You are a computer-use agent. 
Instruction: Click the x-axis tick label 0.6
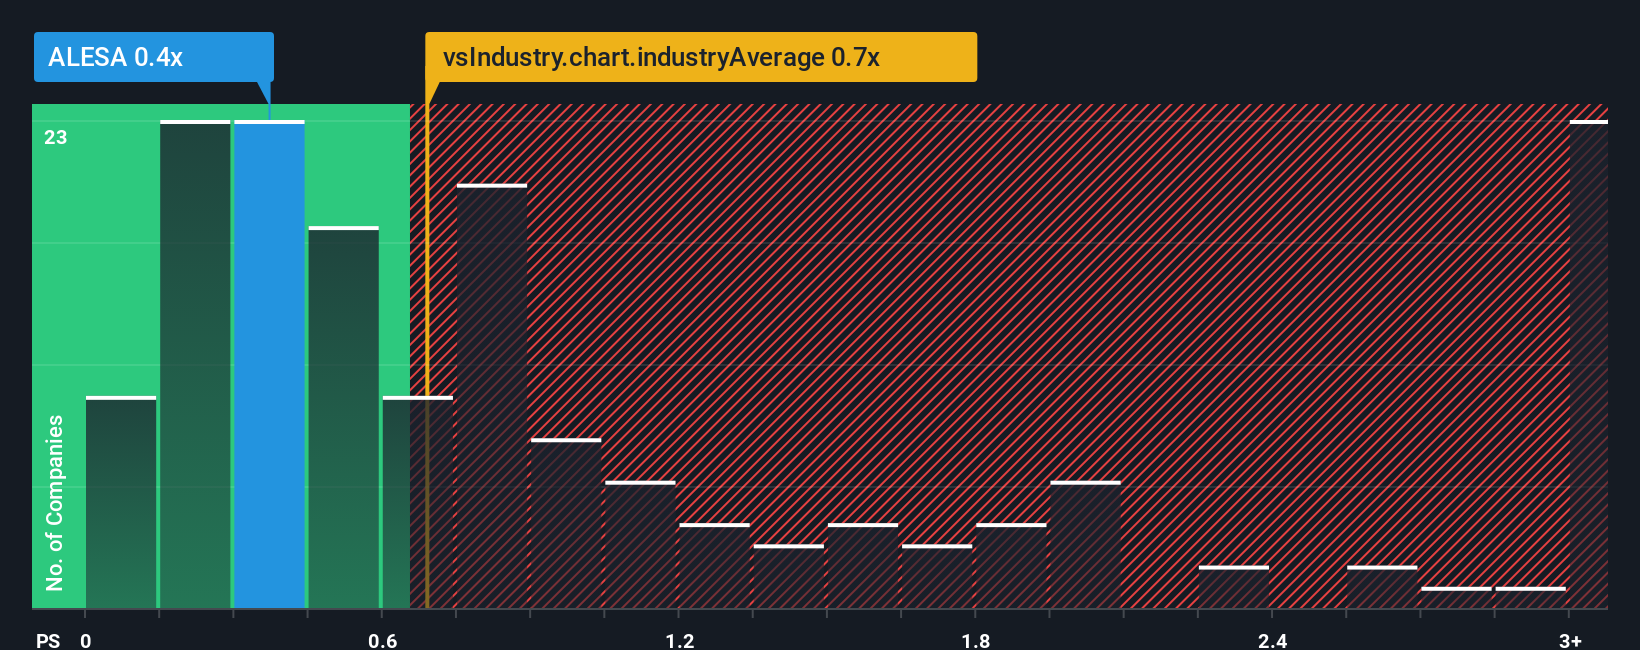pyautogui.click(x=382, y=640)
